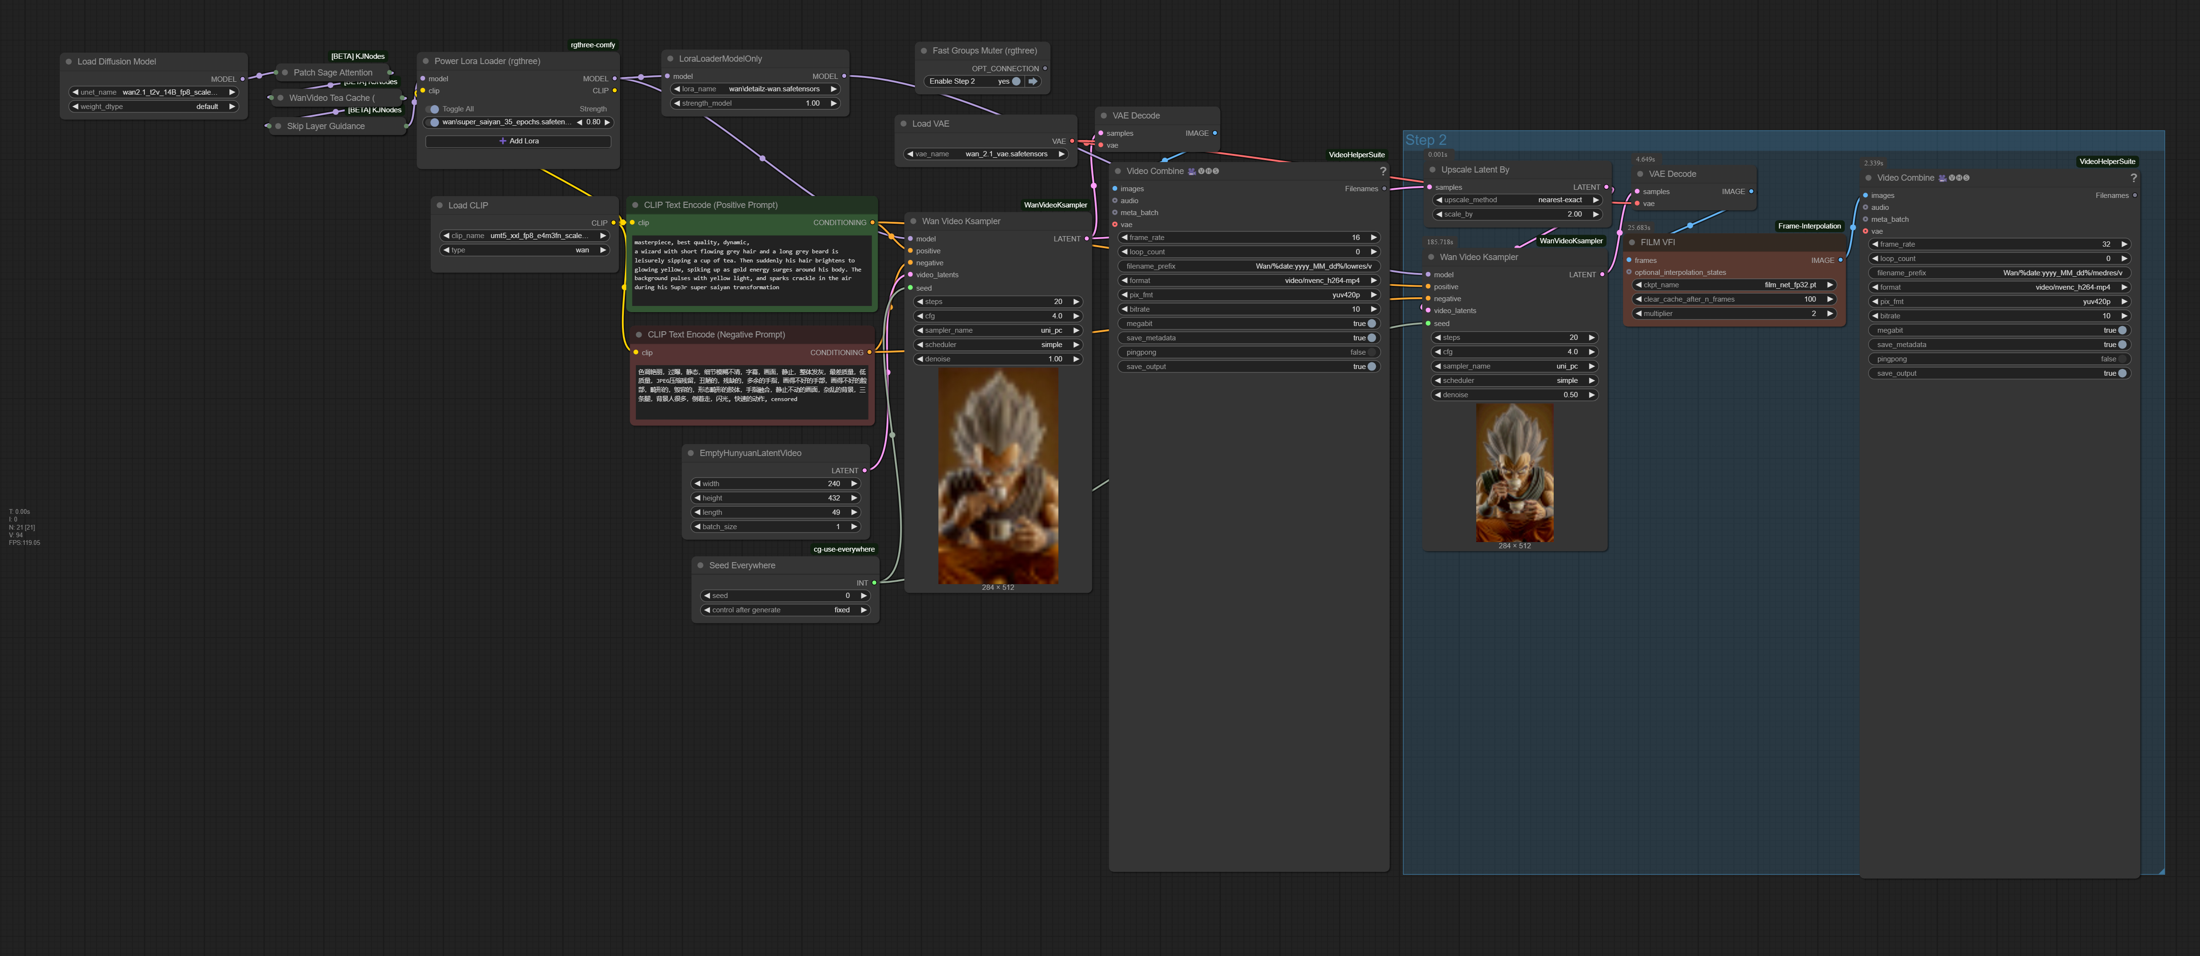The image size is (2200, 956).
Task: Click the positive prompt text box
Action: 752,270
